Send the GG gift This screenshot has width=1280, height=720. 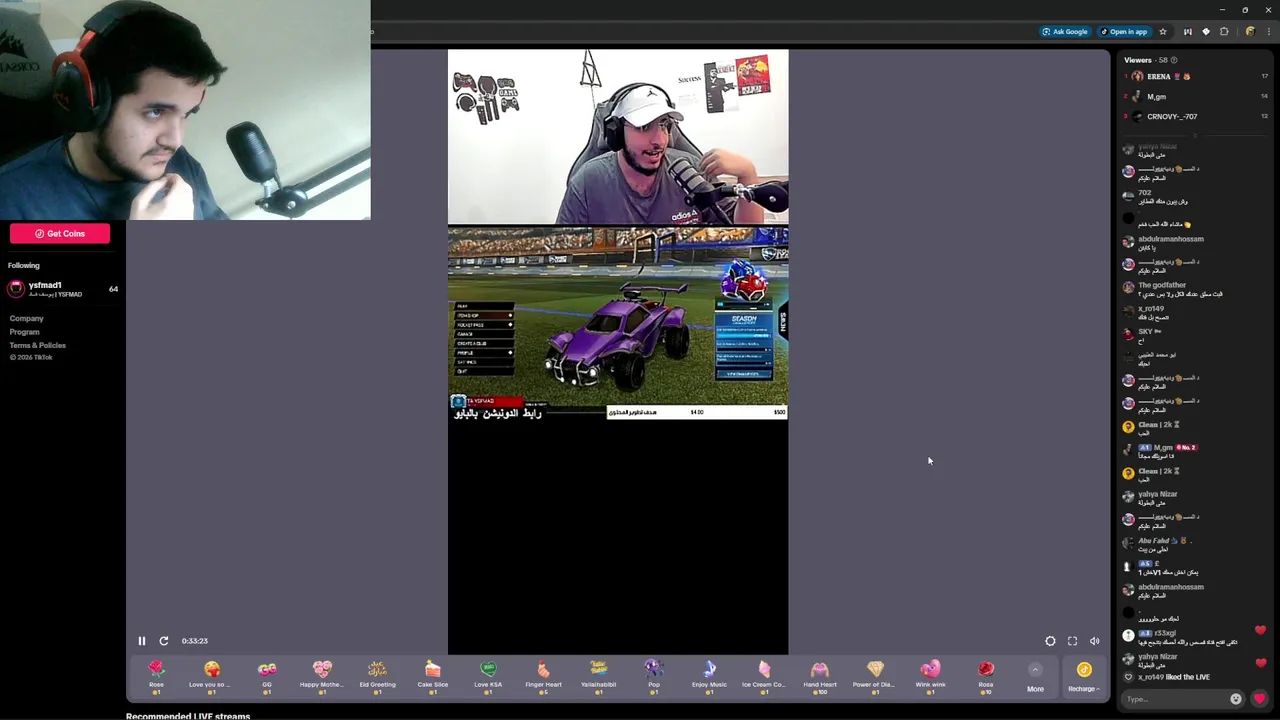(266, 676)
